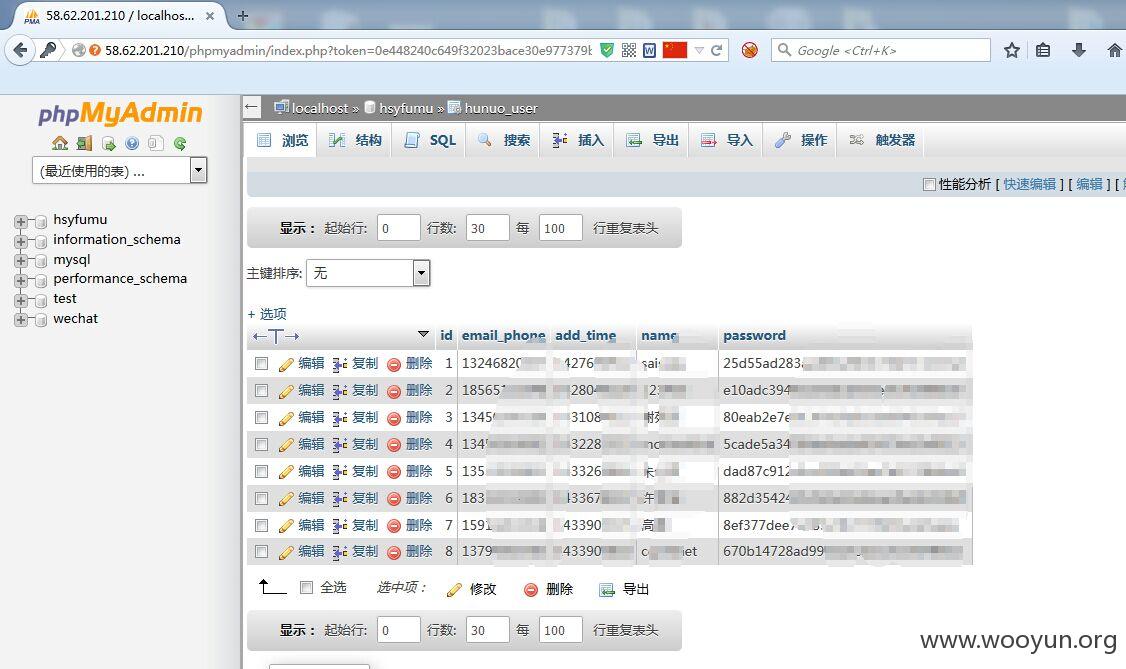Screen dimensions: 1126x669
Task: Click the red blocked-content icon
Action: pos(750,50)
